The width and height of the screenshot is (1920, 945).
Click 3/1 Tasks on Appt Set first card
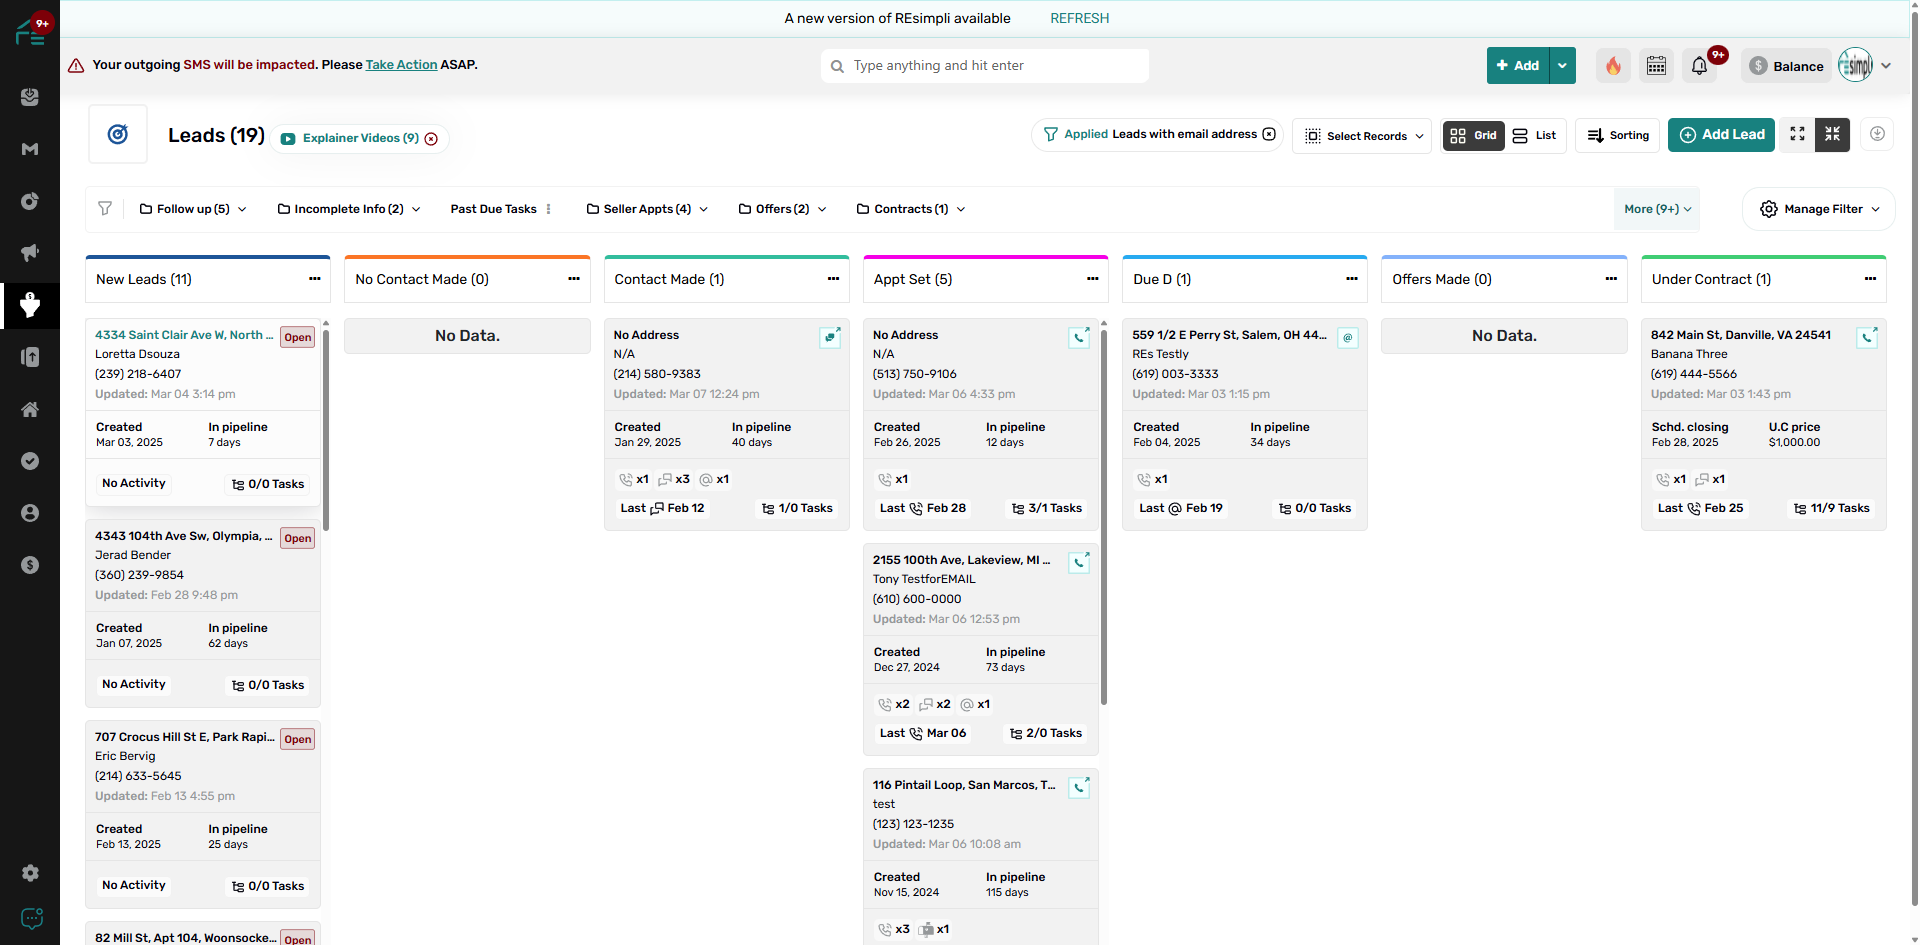tap(1047, 508)
